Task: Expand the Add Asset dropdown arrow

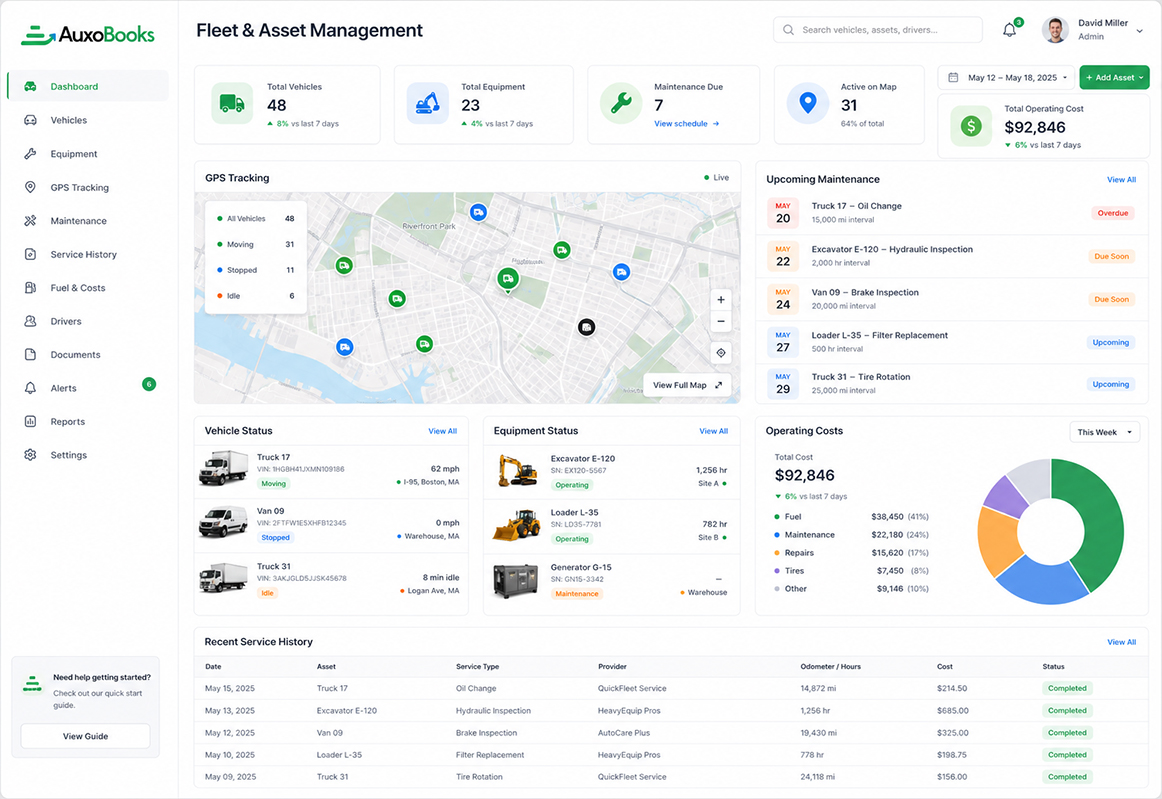Action: (1141, 77)
